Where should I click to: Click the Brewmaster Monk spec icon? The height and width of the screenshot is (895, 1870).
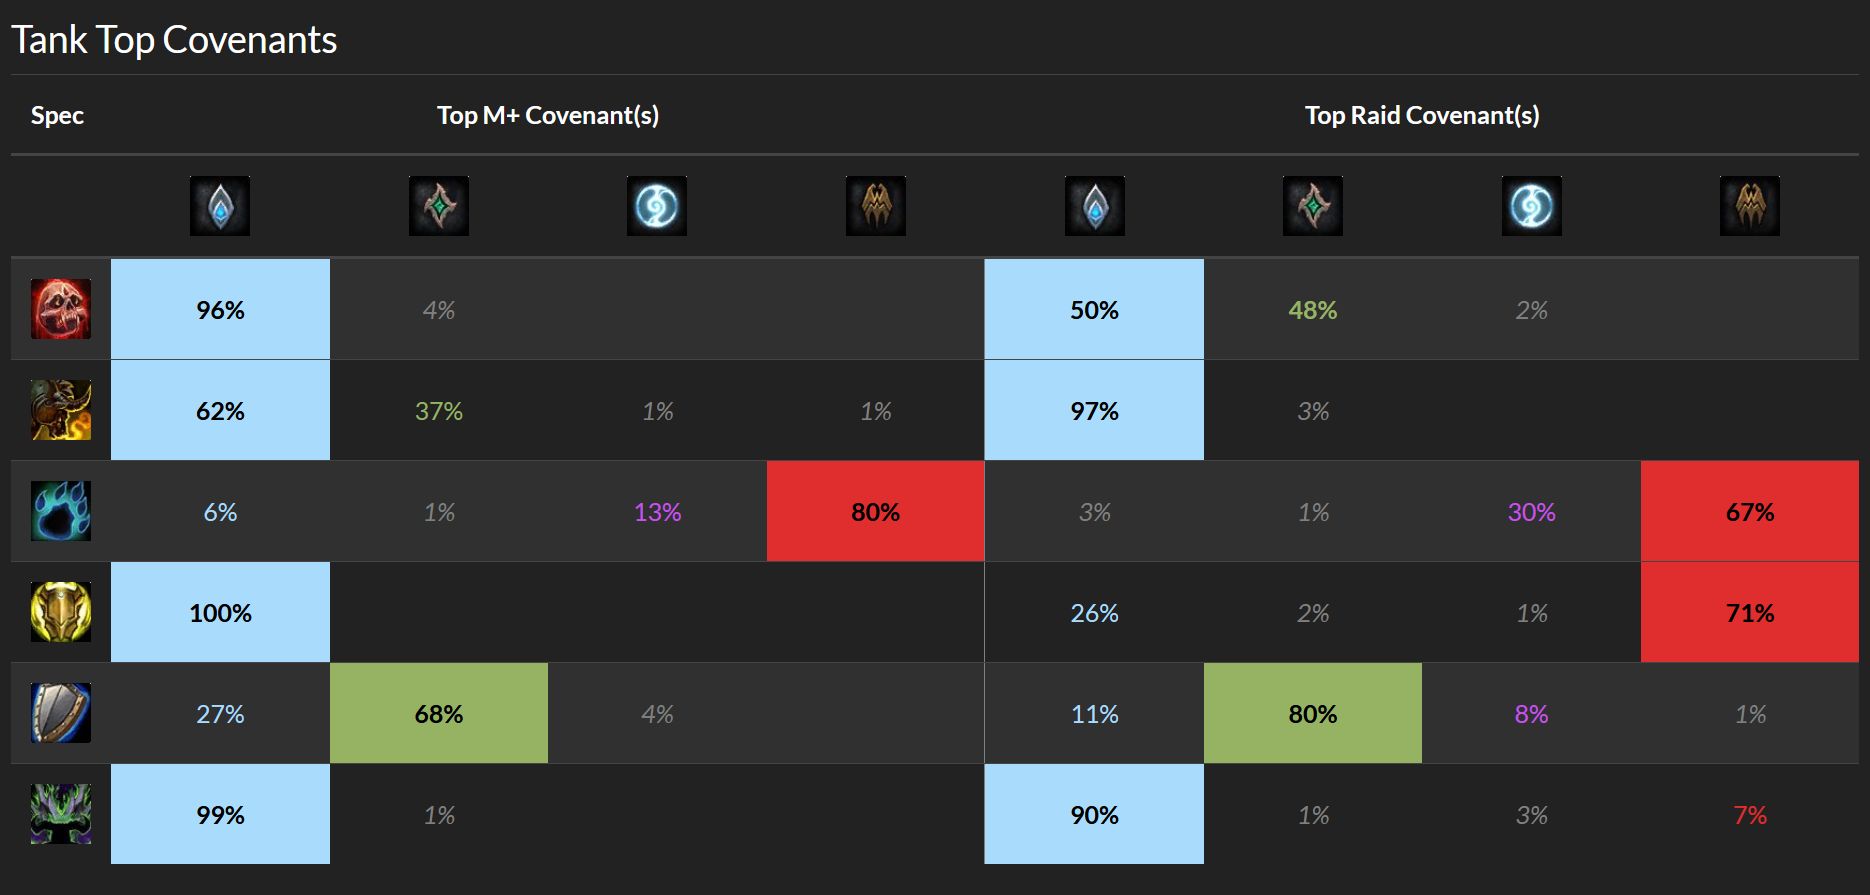coord(61,410)
